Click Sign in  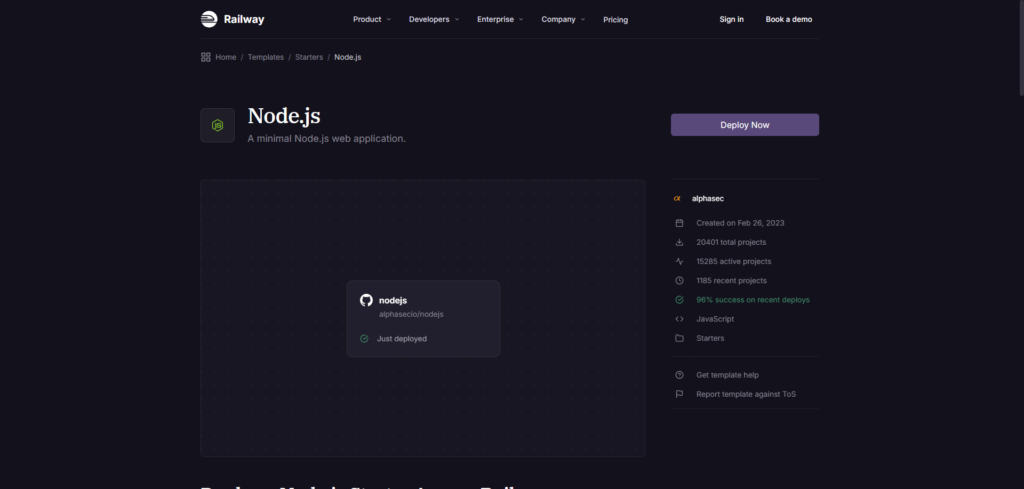(x=731, y=20)
